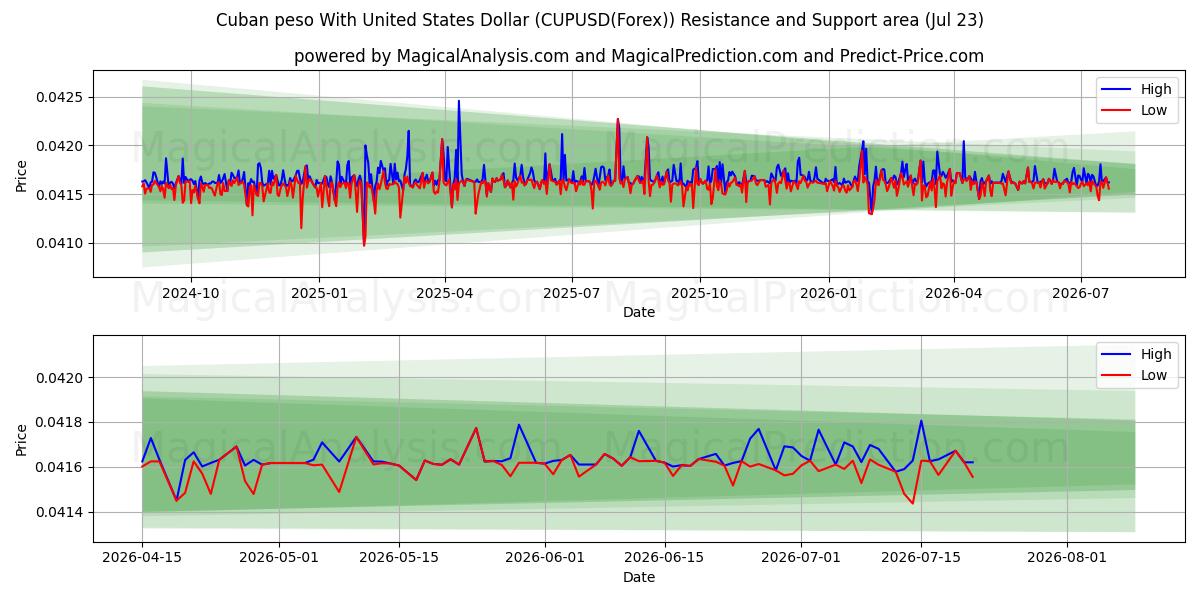
Task: Click the 2026-04 date tick label
Action: [x=954, y=294]
